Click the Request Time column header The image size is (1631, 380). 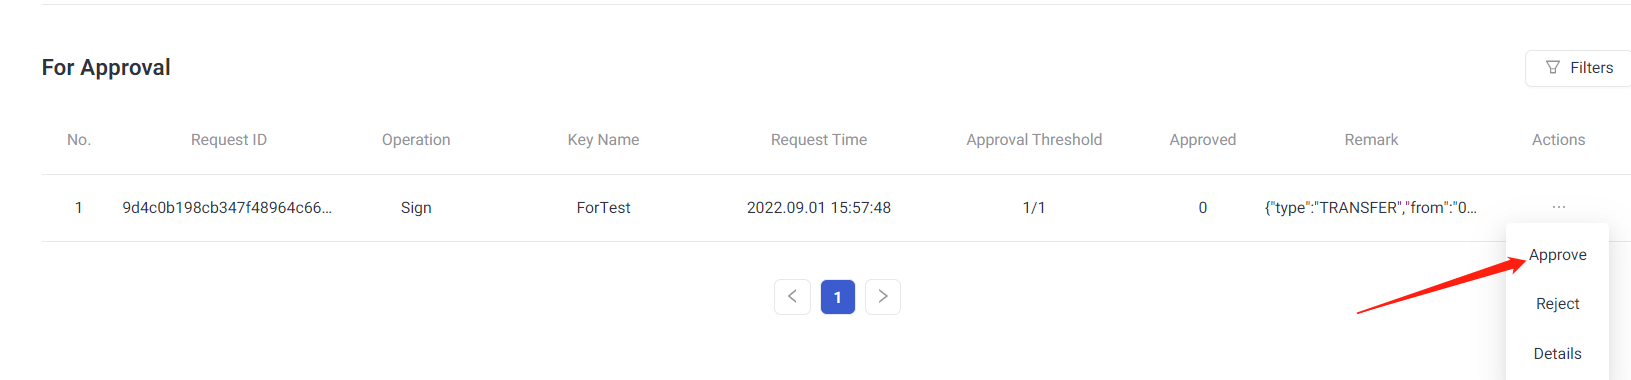(819, 140)
